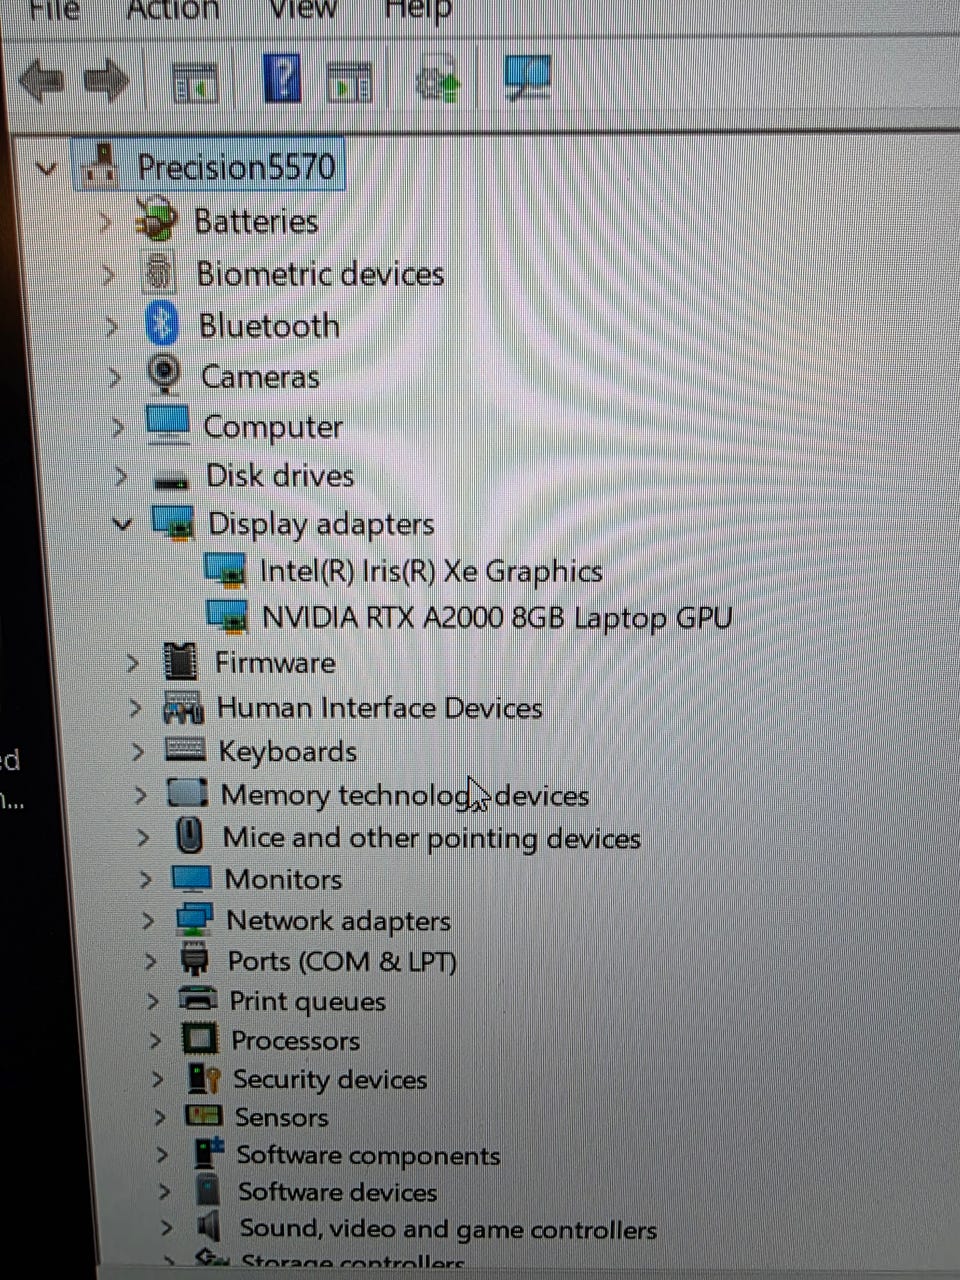Click the Disk drives icon
Screen dimensions: 960x1280
click(x=171, y=481)
